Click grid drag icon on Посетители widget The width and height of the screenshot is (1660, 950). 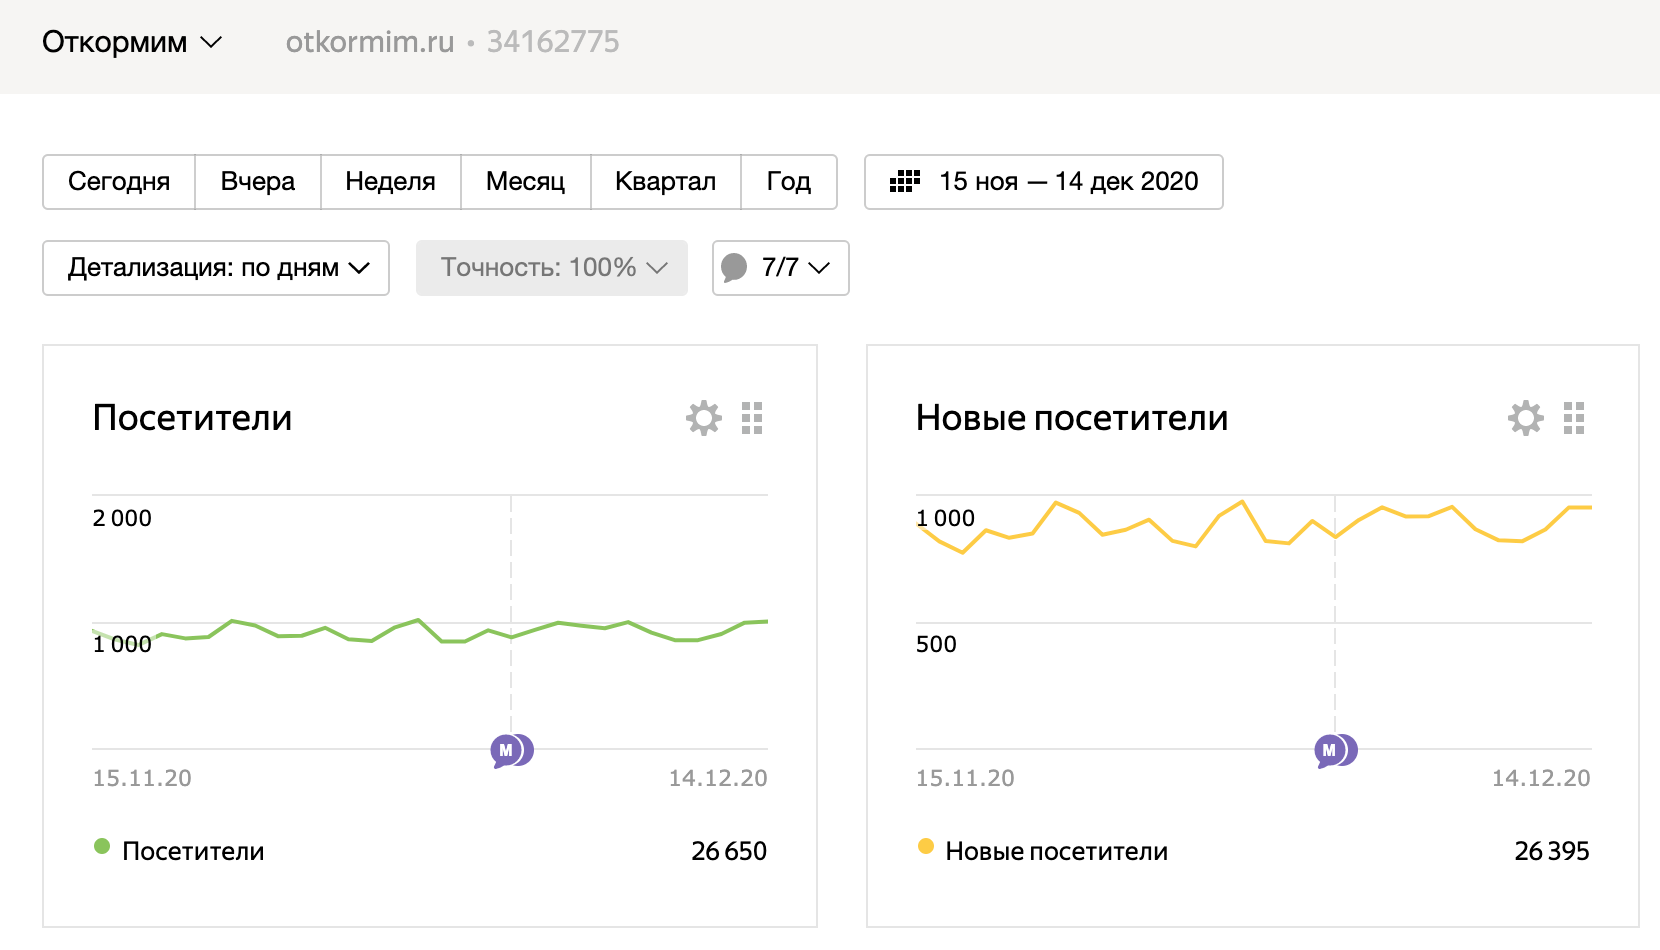coord(752,418)
